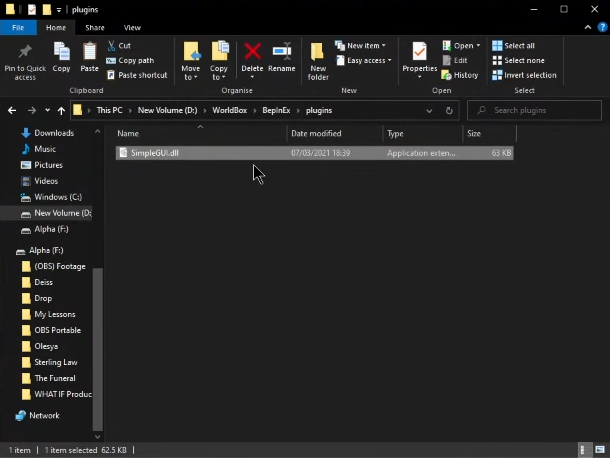This screenshot has height=458, width=610.
Task: Select the SimpleGUI.dll file
Action: tap(314, 153)
